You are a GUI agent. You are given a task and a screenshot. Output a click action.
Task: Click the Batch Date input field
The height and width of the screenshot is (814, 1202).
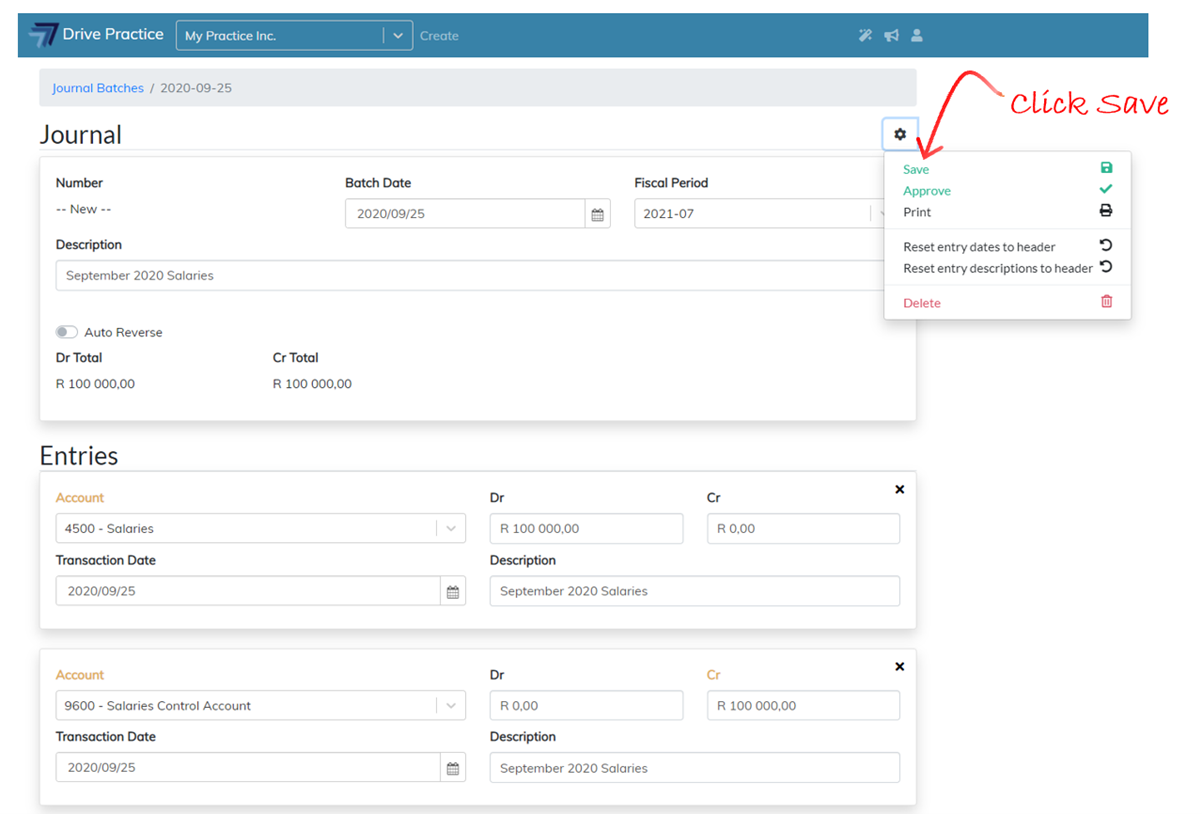click(465, 214)
